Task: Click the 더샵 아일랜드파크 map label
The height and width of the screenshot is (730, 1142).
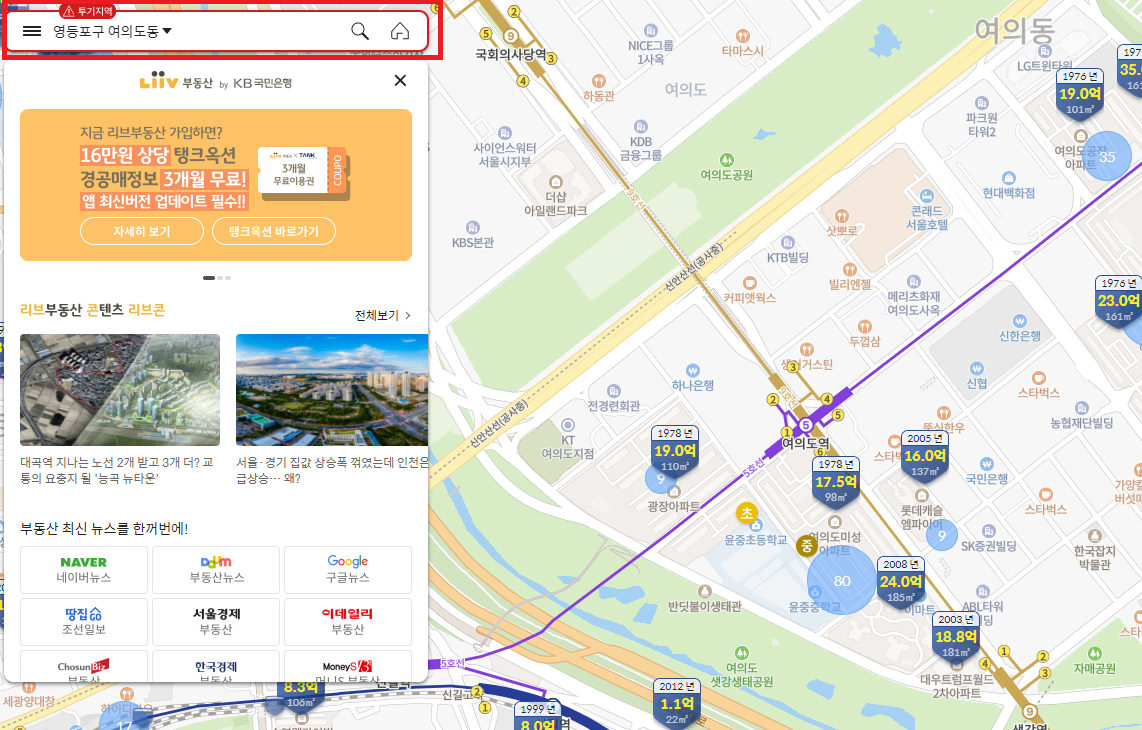Action: click(x=556, y=203)
